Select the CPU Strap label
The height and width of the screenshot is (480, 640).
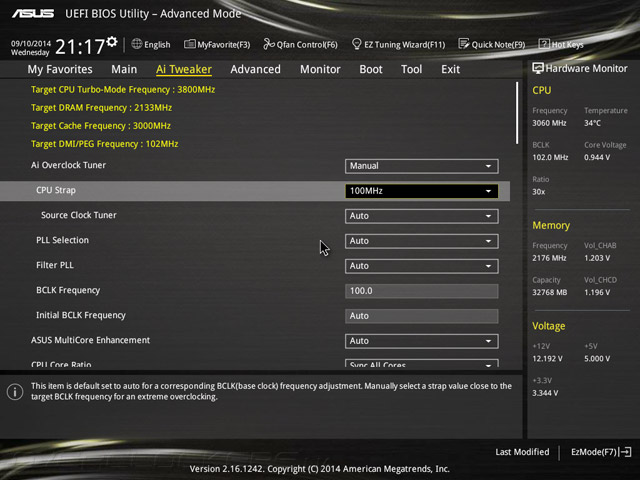(56, 190)
